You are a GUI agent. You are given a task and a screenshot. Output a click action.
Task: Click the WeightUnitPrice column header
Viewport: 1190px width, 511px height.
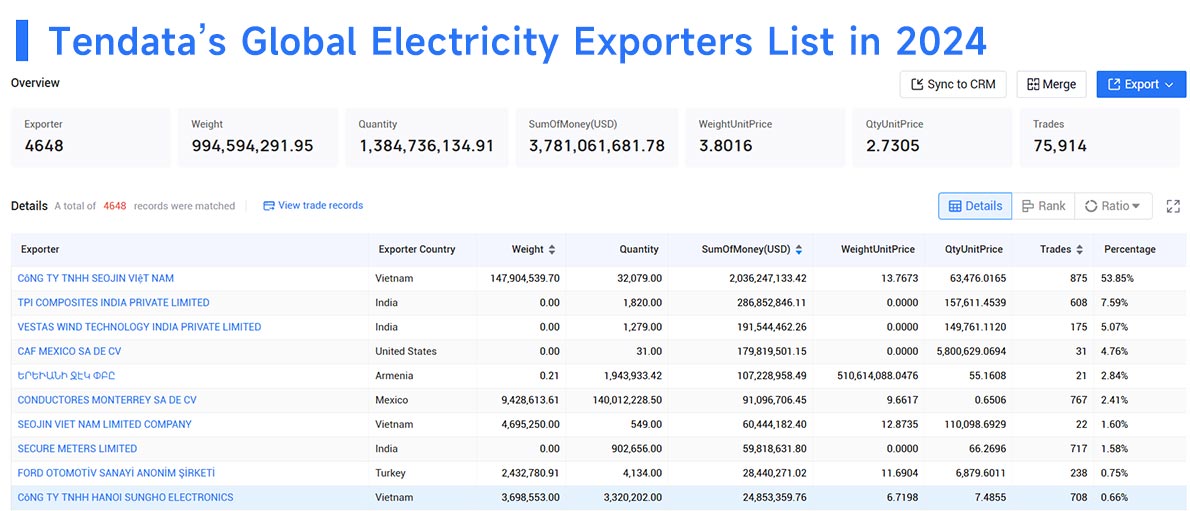tap(877, 249)
